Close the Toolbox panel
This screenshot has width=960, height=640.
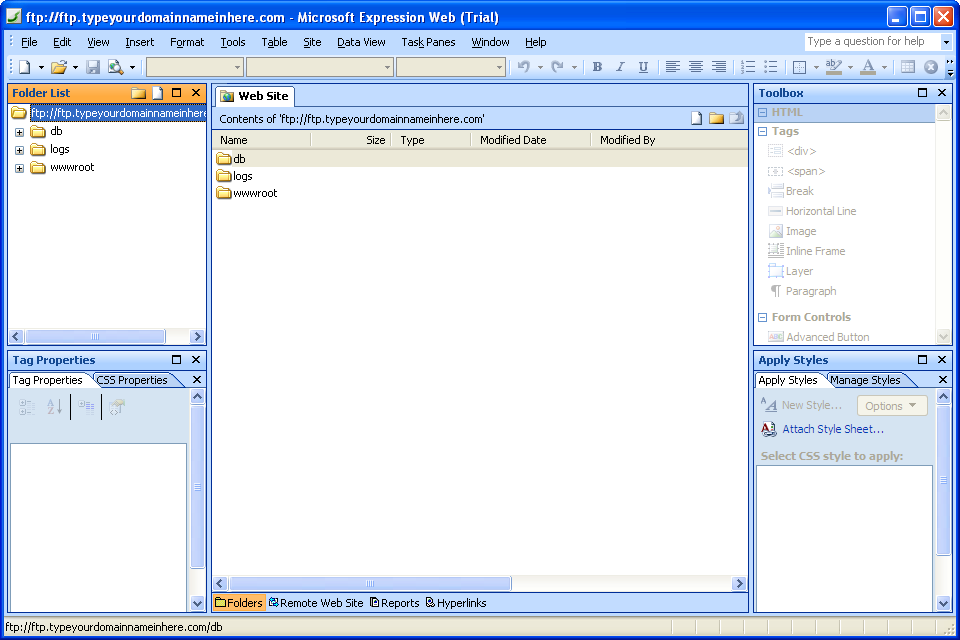point(942,92)
